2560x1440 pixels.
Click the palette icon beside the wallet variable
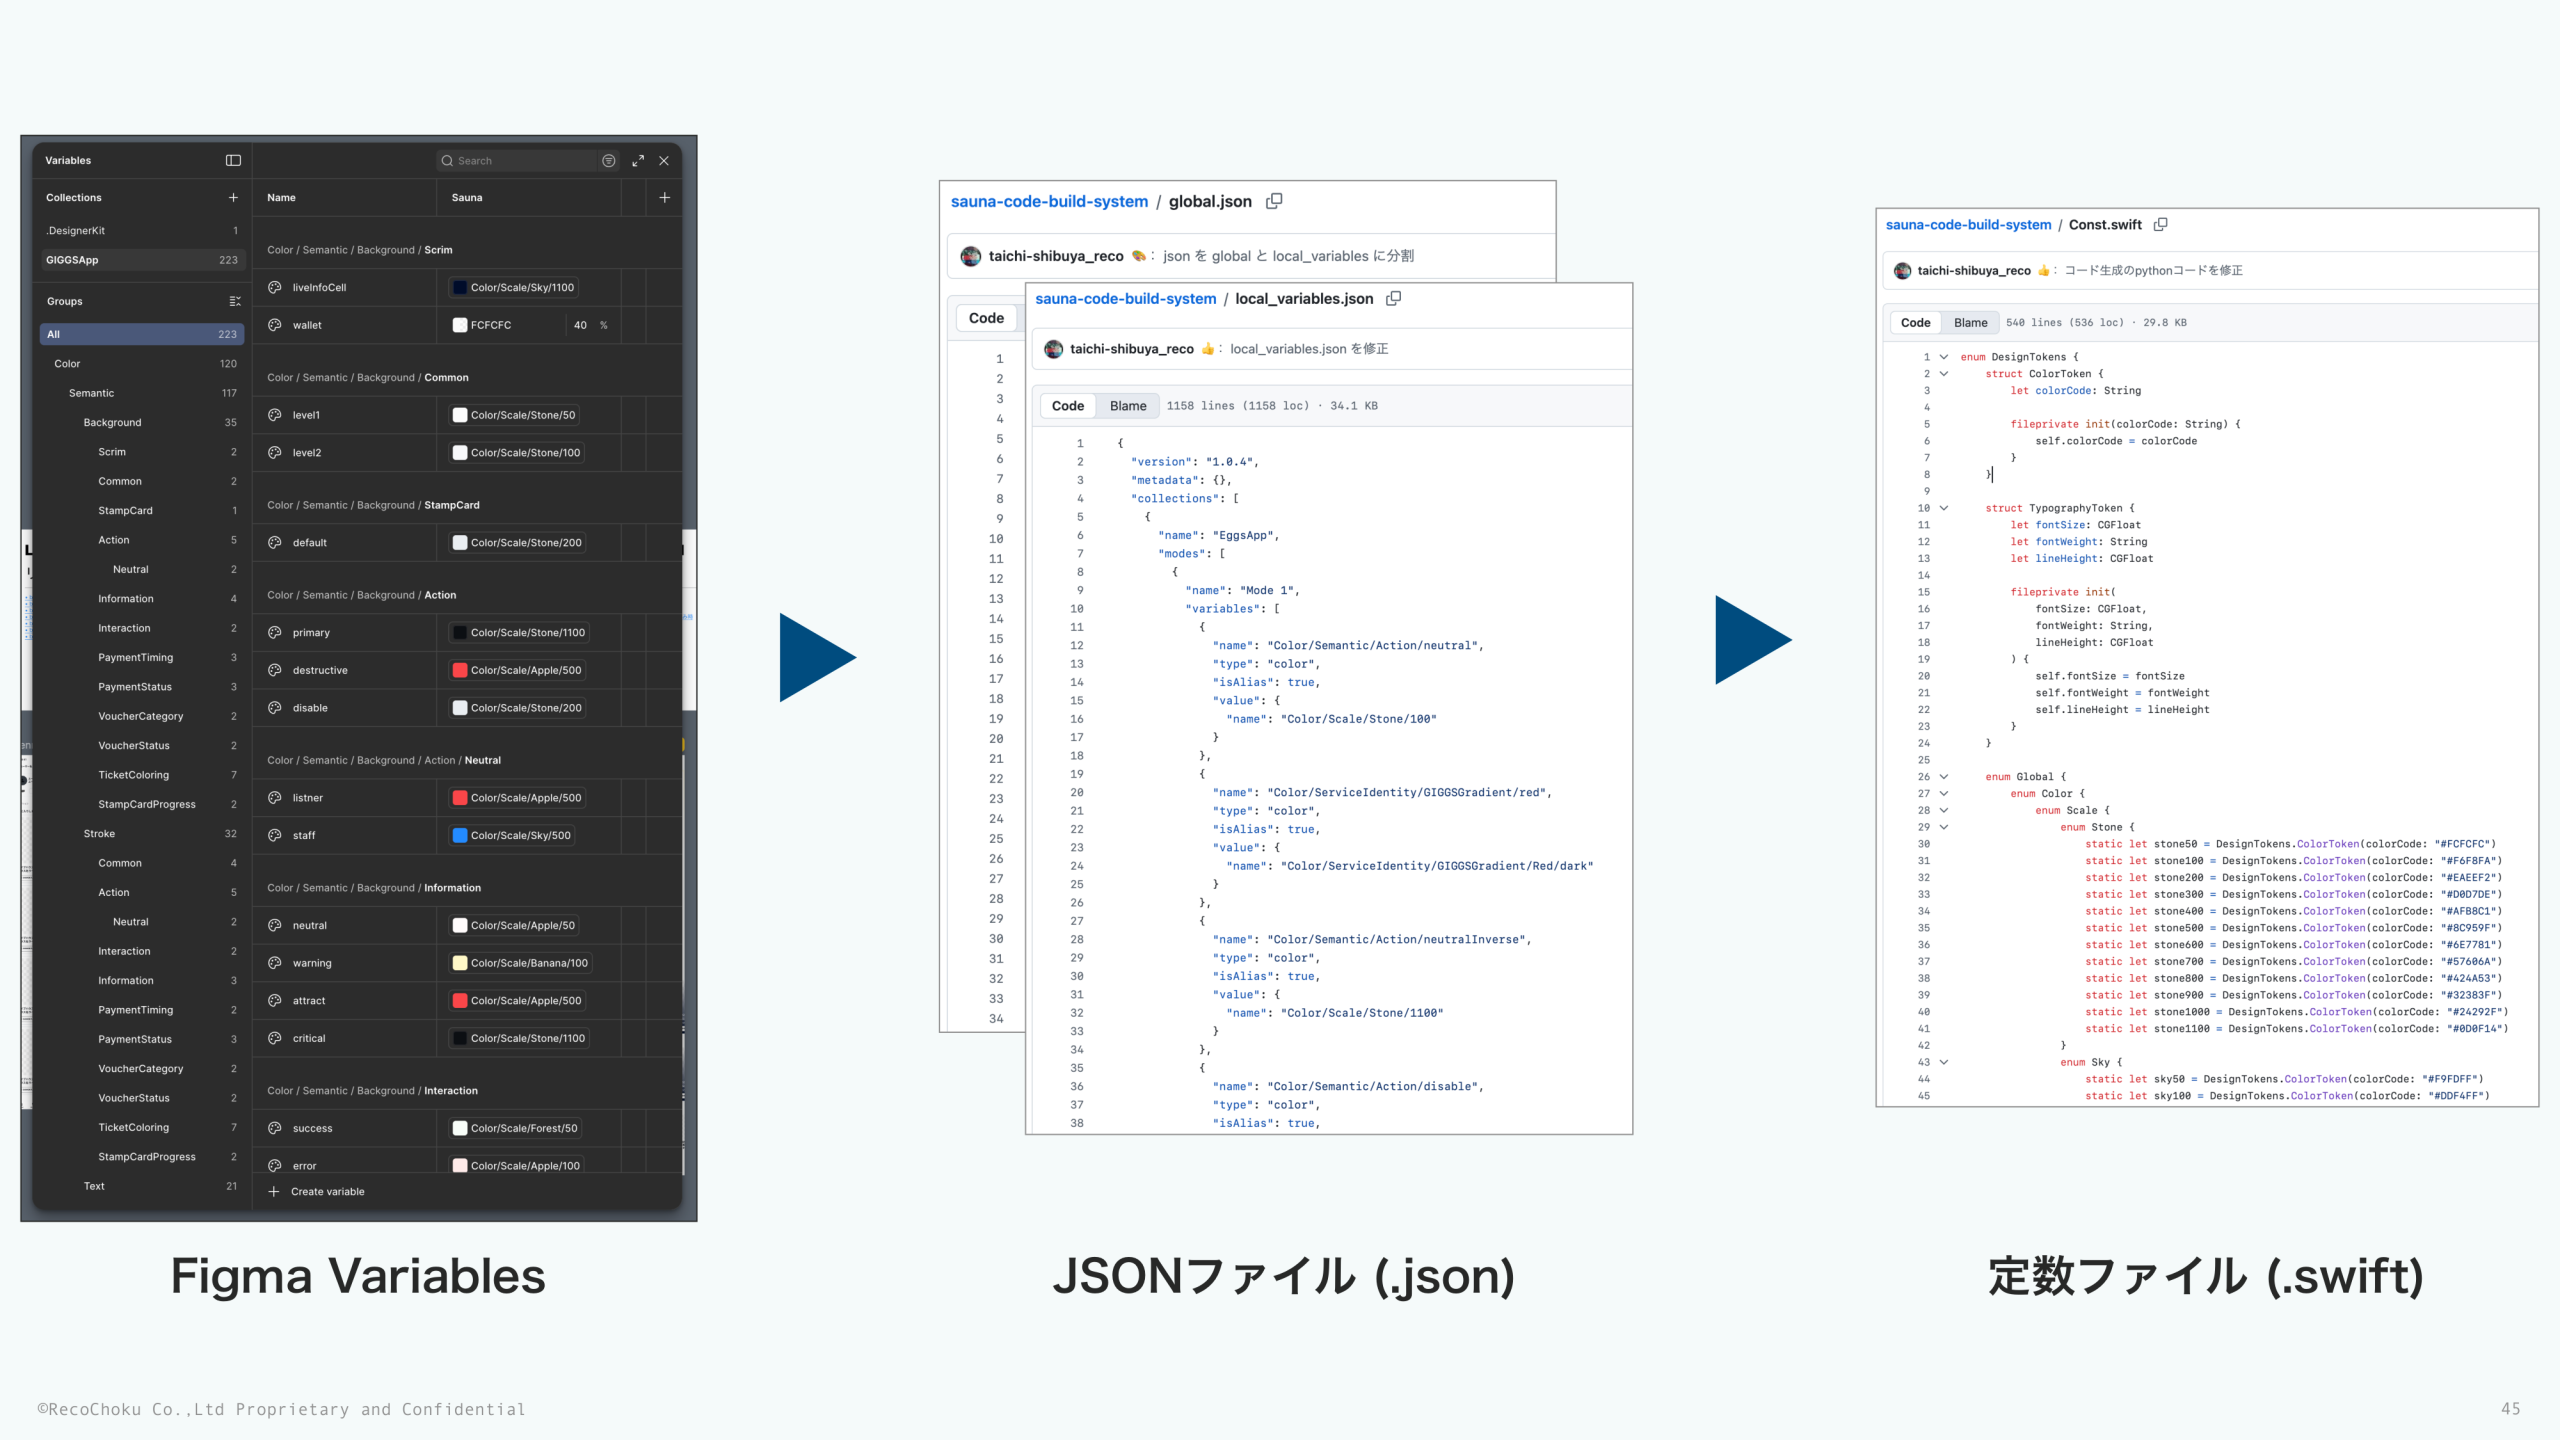(274, 325)
